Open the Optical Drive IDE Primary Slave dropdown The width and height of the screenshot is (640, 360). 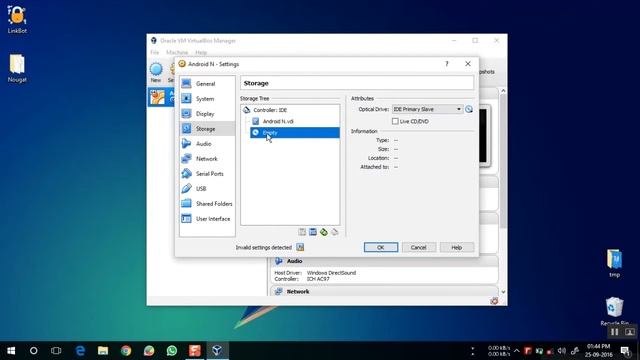pyautogui.click(x=427, y=109)
